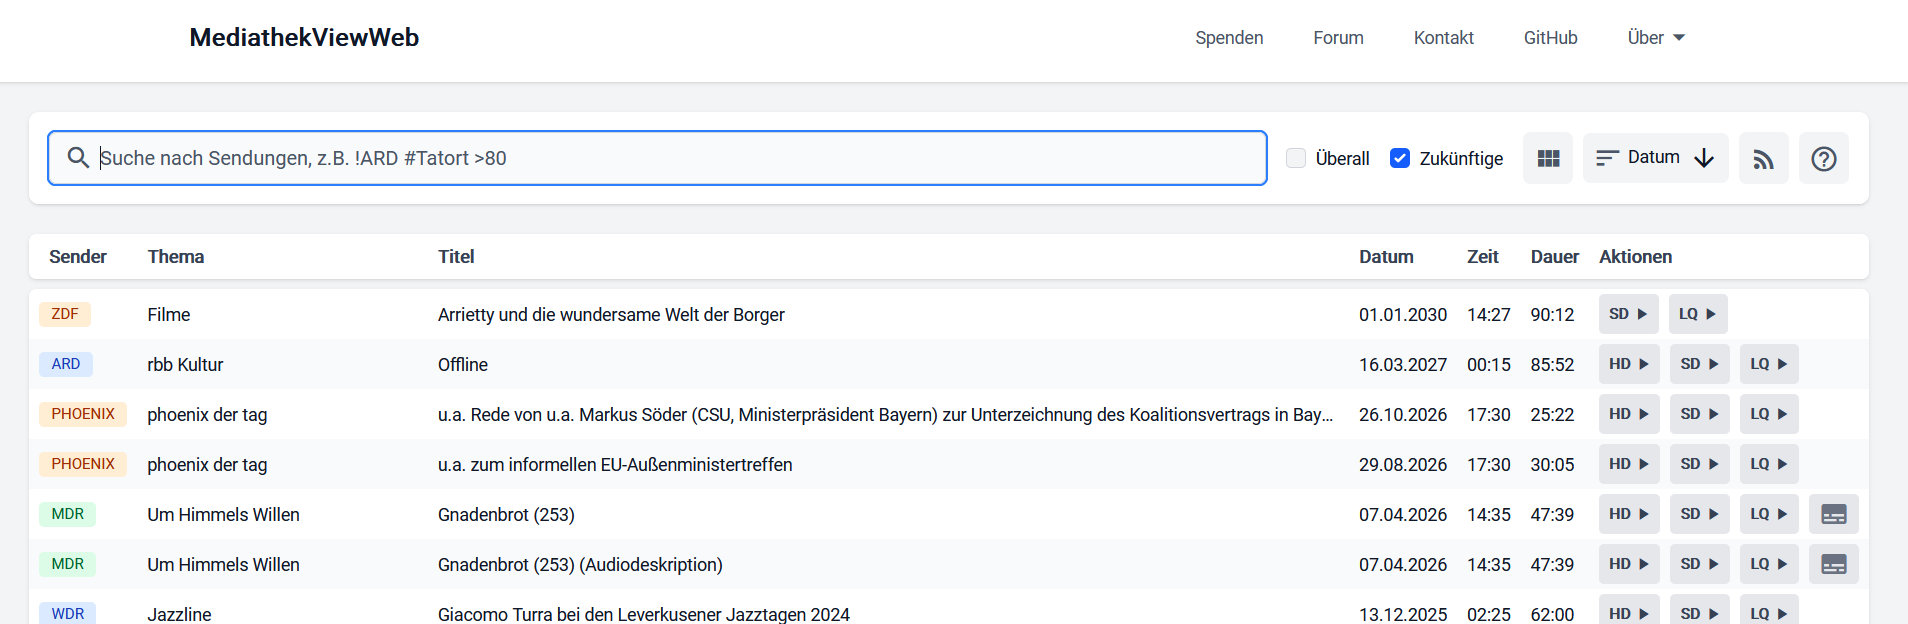Play HD of Markus Söder speech row
The height and width of the screenshot is (624, 1908).
pyautogui.click(x=1629, y=414)
